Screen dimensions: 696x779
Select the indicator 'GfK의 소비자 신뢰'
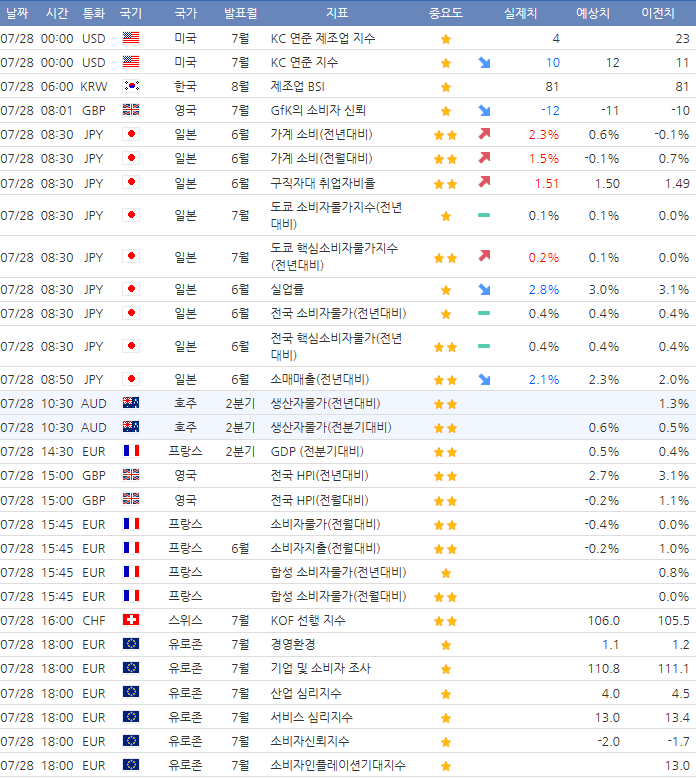click(x=318, y=110)
